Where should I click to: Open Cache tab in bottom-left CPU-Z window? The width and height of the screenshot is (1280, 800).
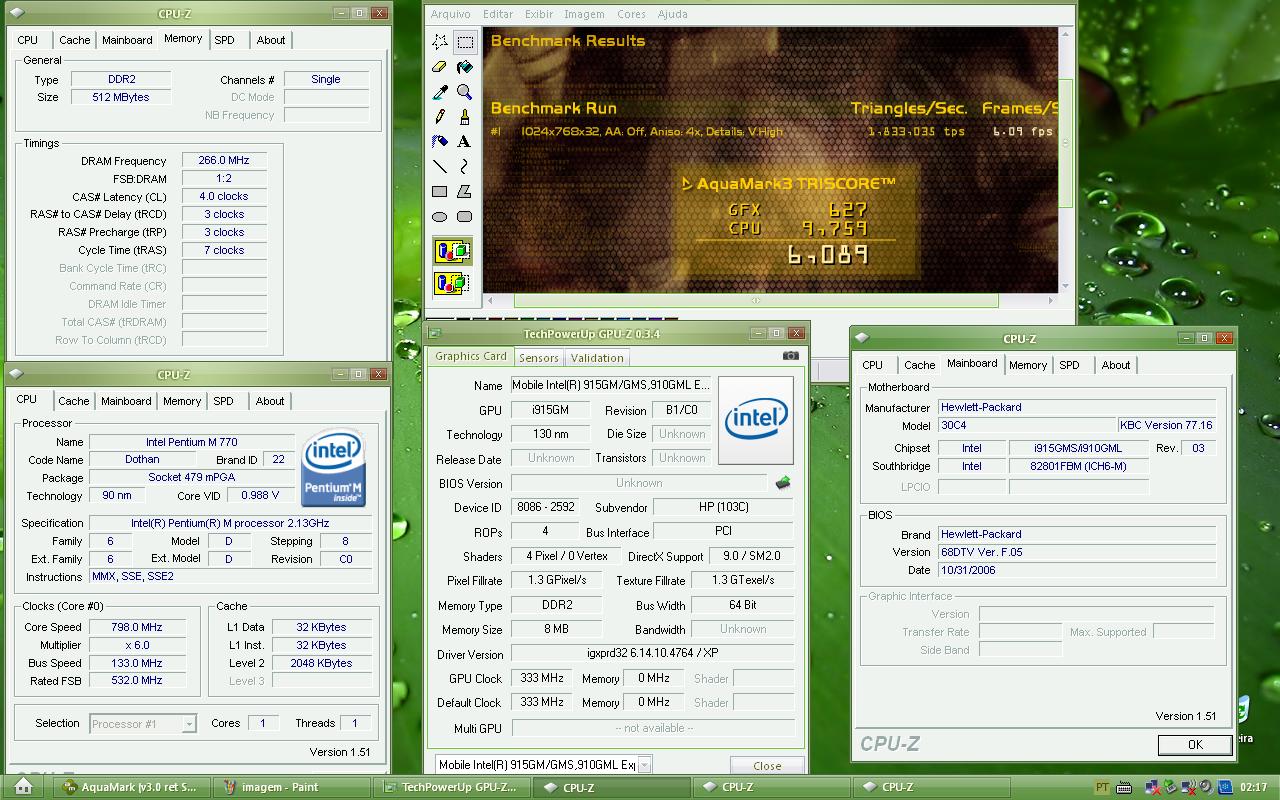coord(73,401)
